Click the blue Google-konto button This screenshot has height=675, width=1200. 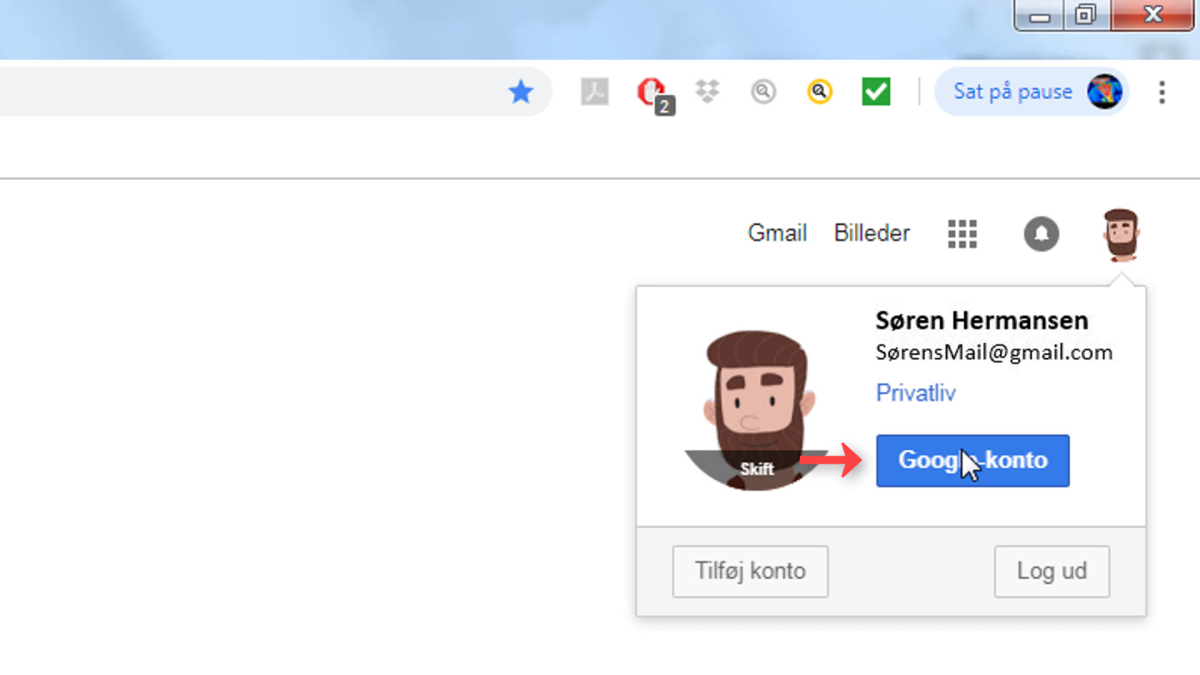click(x=973, y=461)
